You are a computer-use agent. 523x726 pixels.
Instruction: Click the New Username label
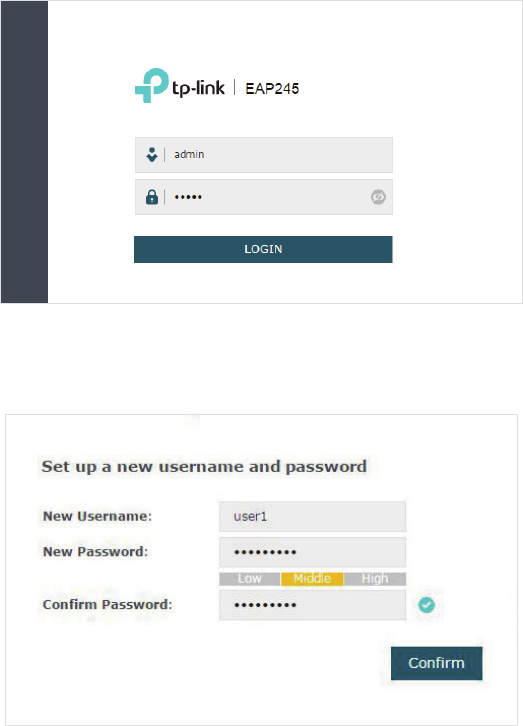pos(97,516)
